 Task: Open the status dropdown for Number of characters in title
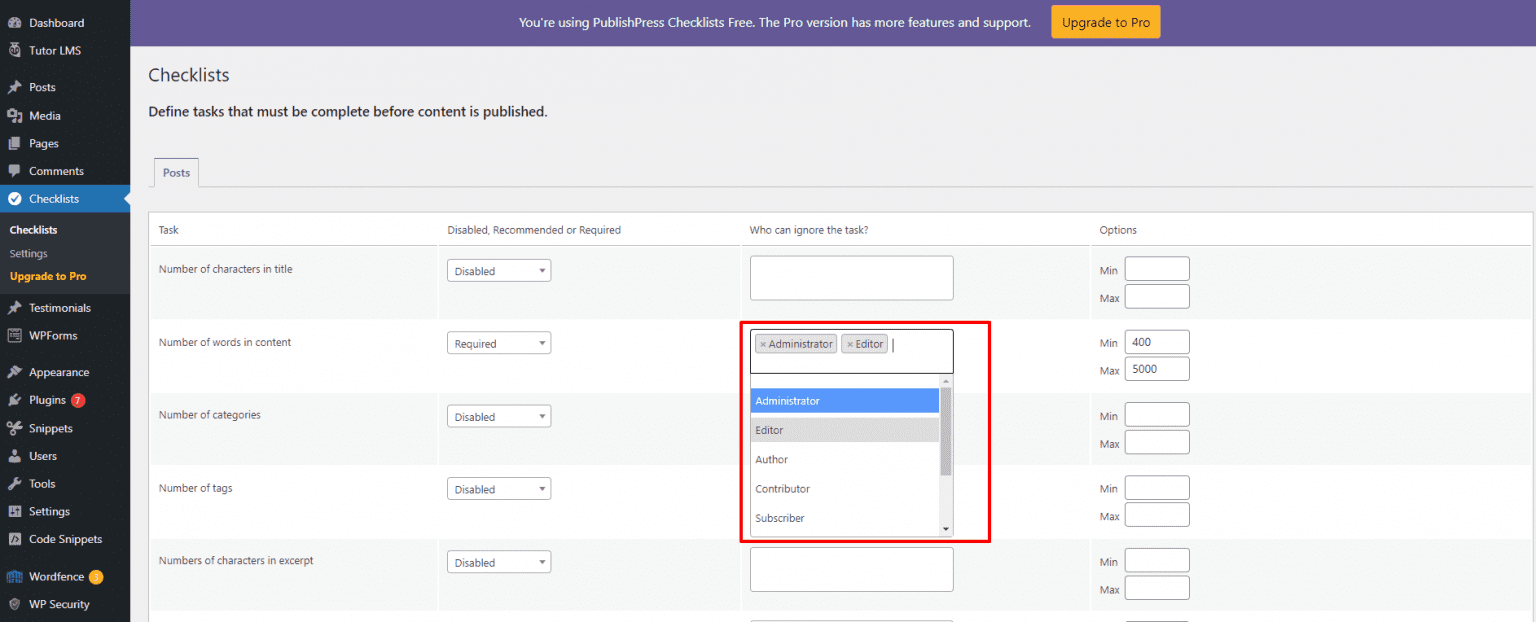499,270
